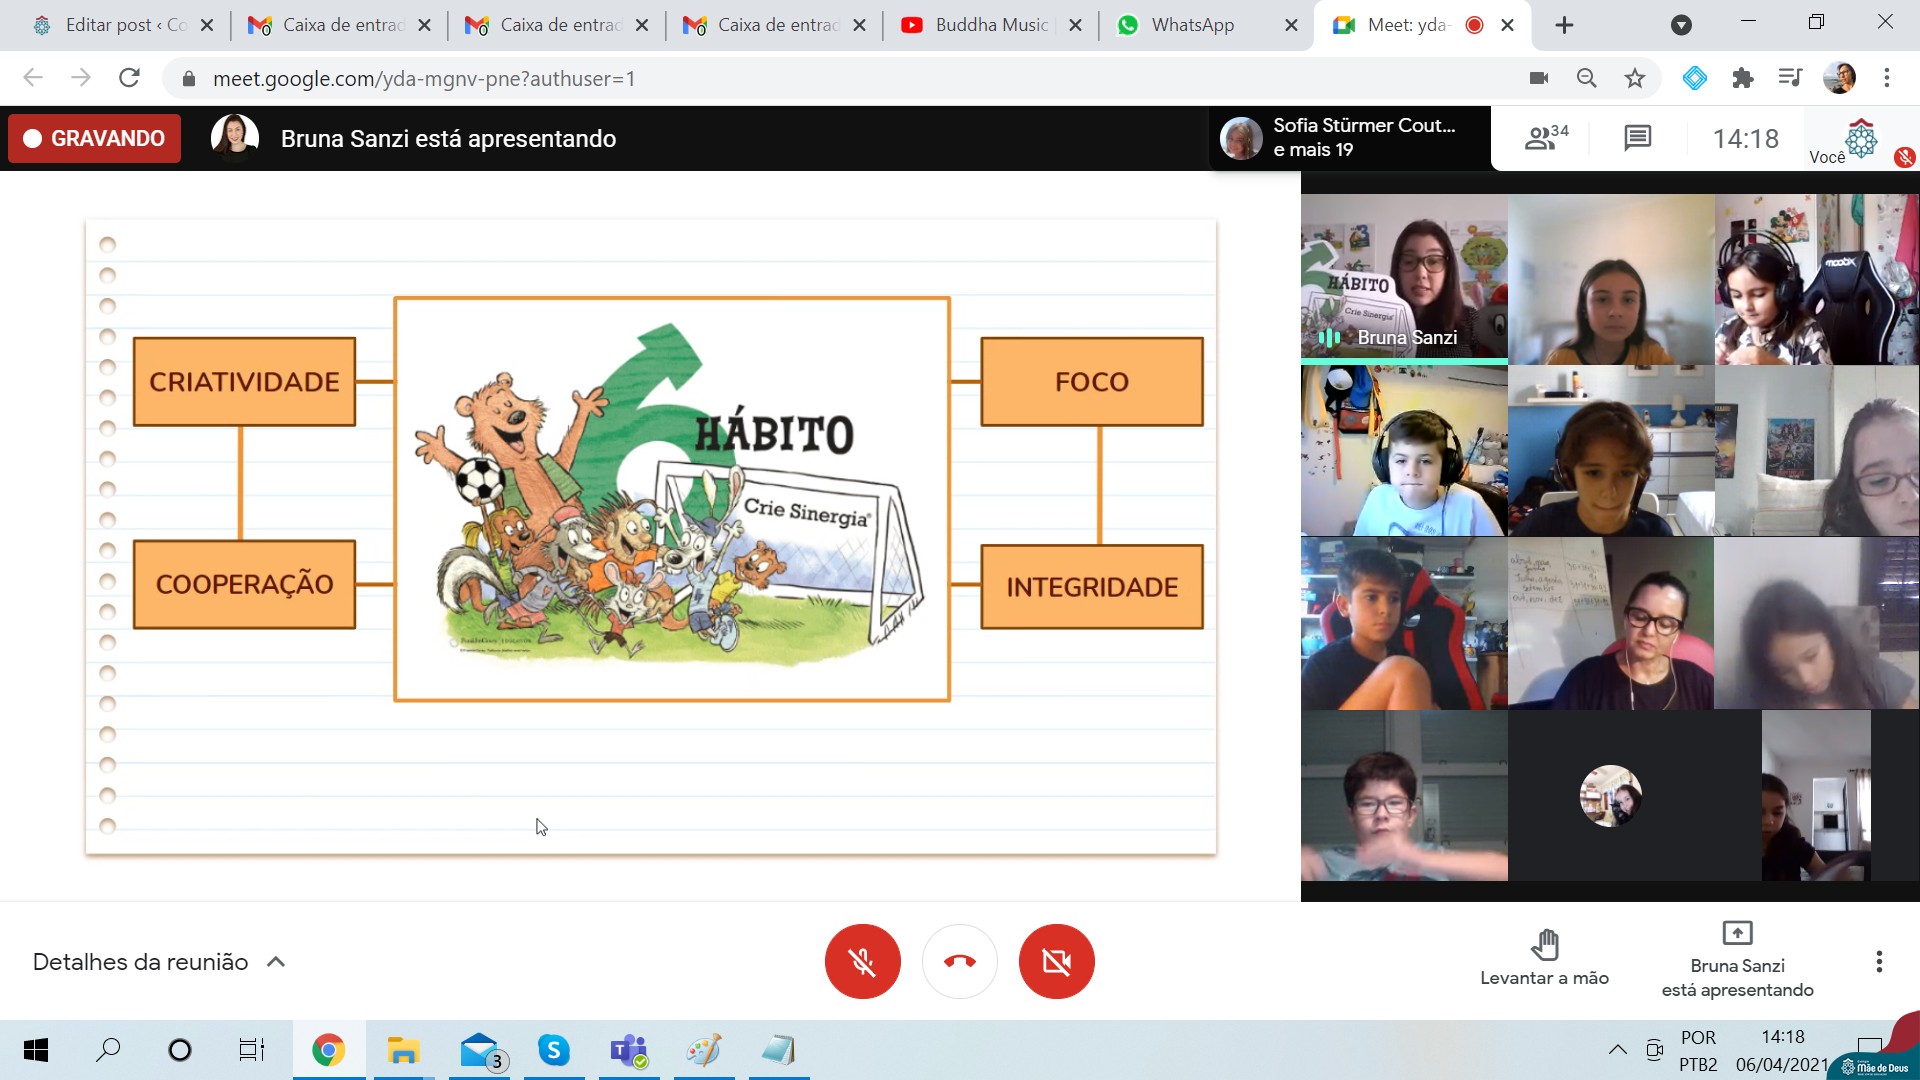The width and height of the screenshot is (1920, 1080).
Task: Click the camera permission icon in address bar
Action: 1538,78
